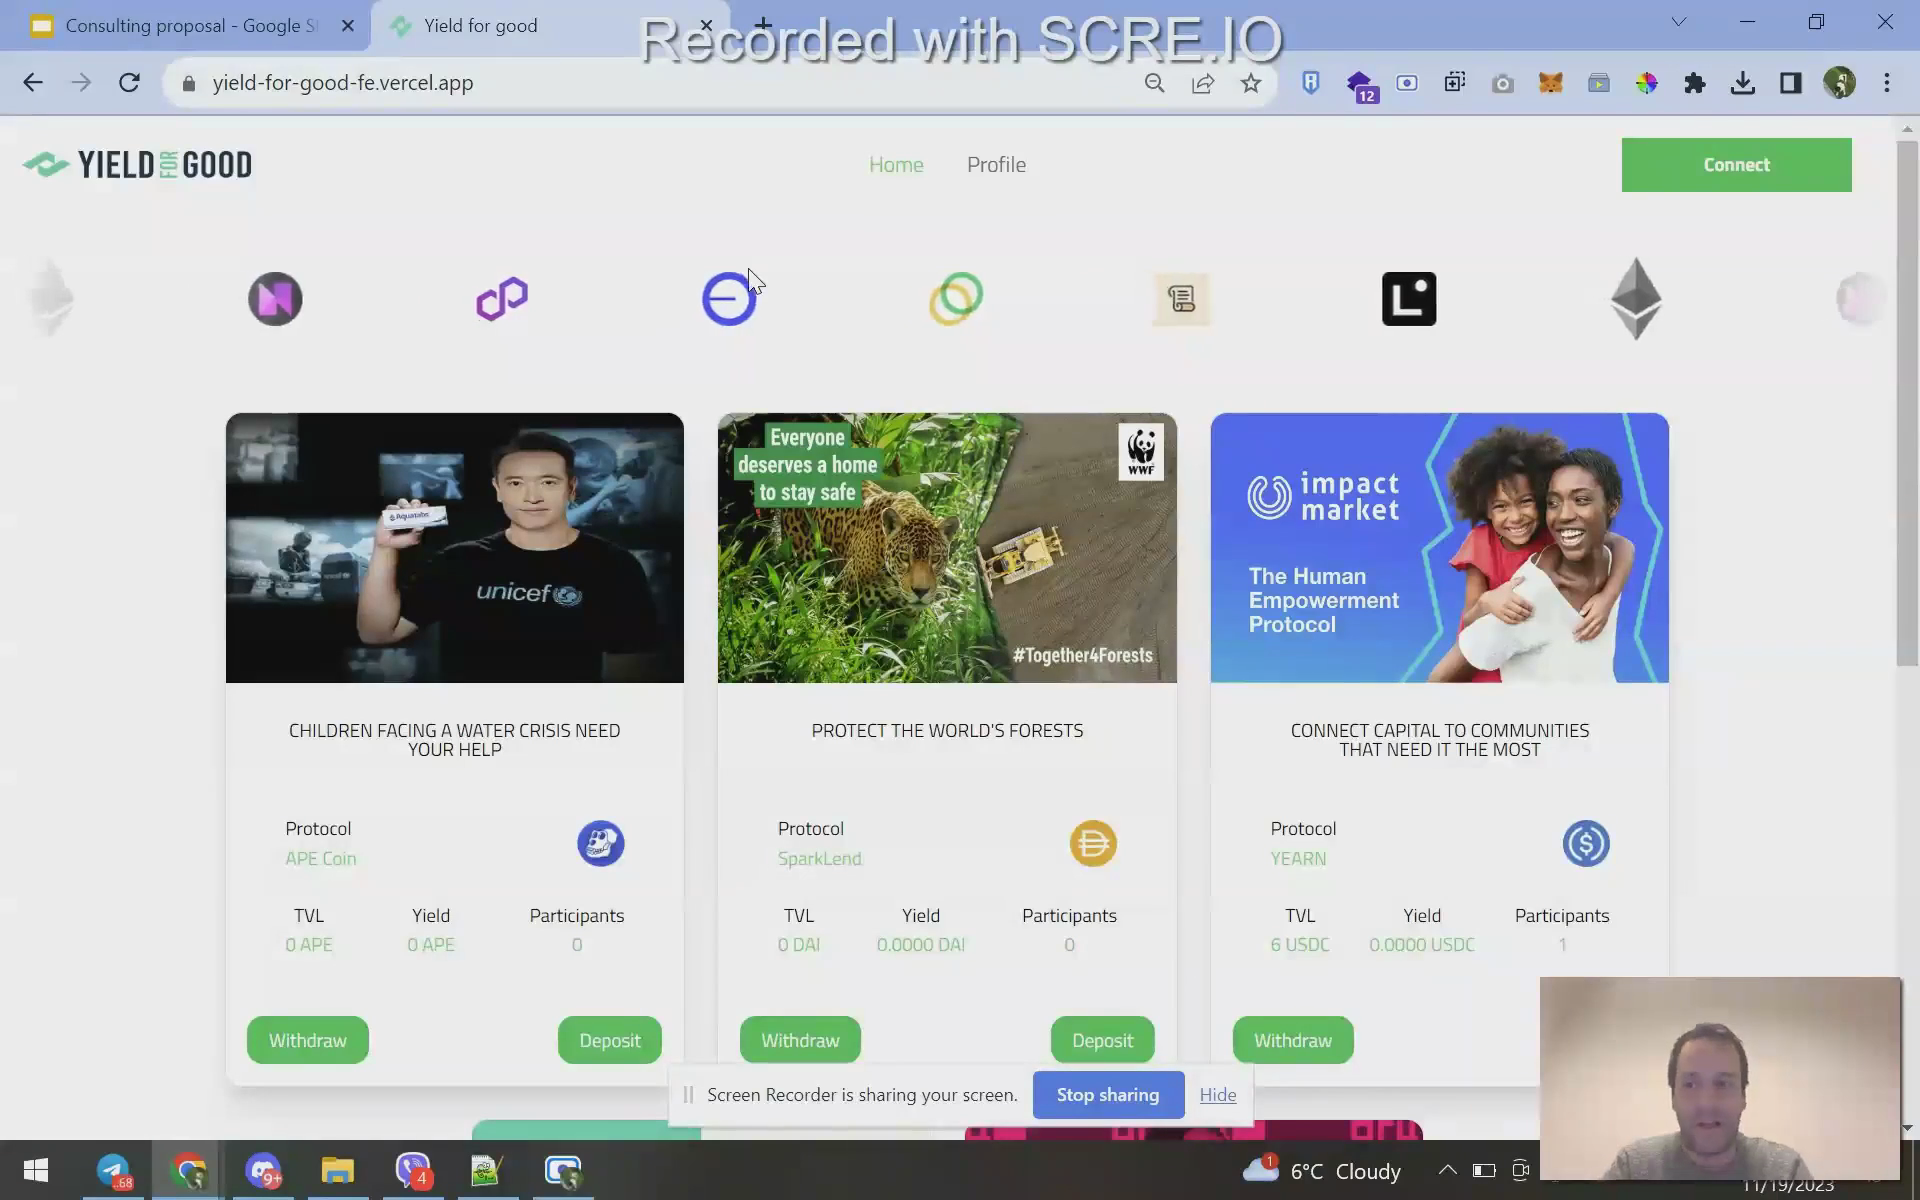Click the Yield for Good logo
The width and height of the screenshot is (1920, 1200).
tap(137, 164)
